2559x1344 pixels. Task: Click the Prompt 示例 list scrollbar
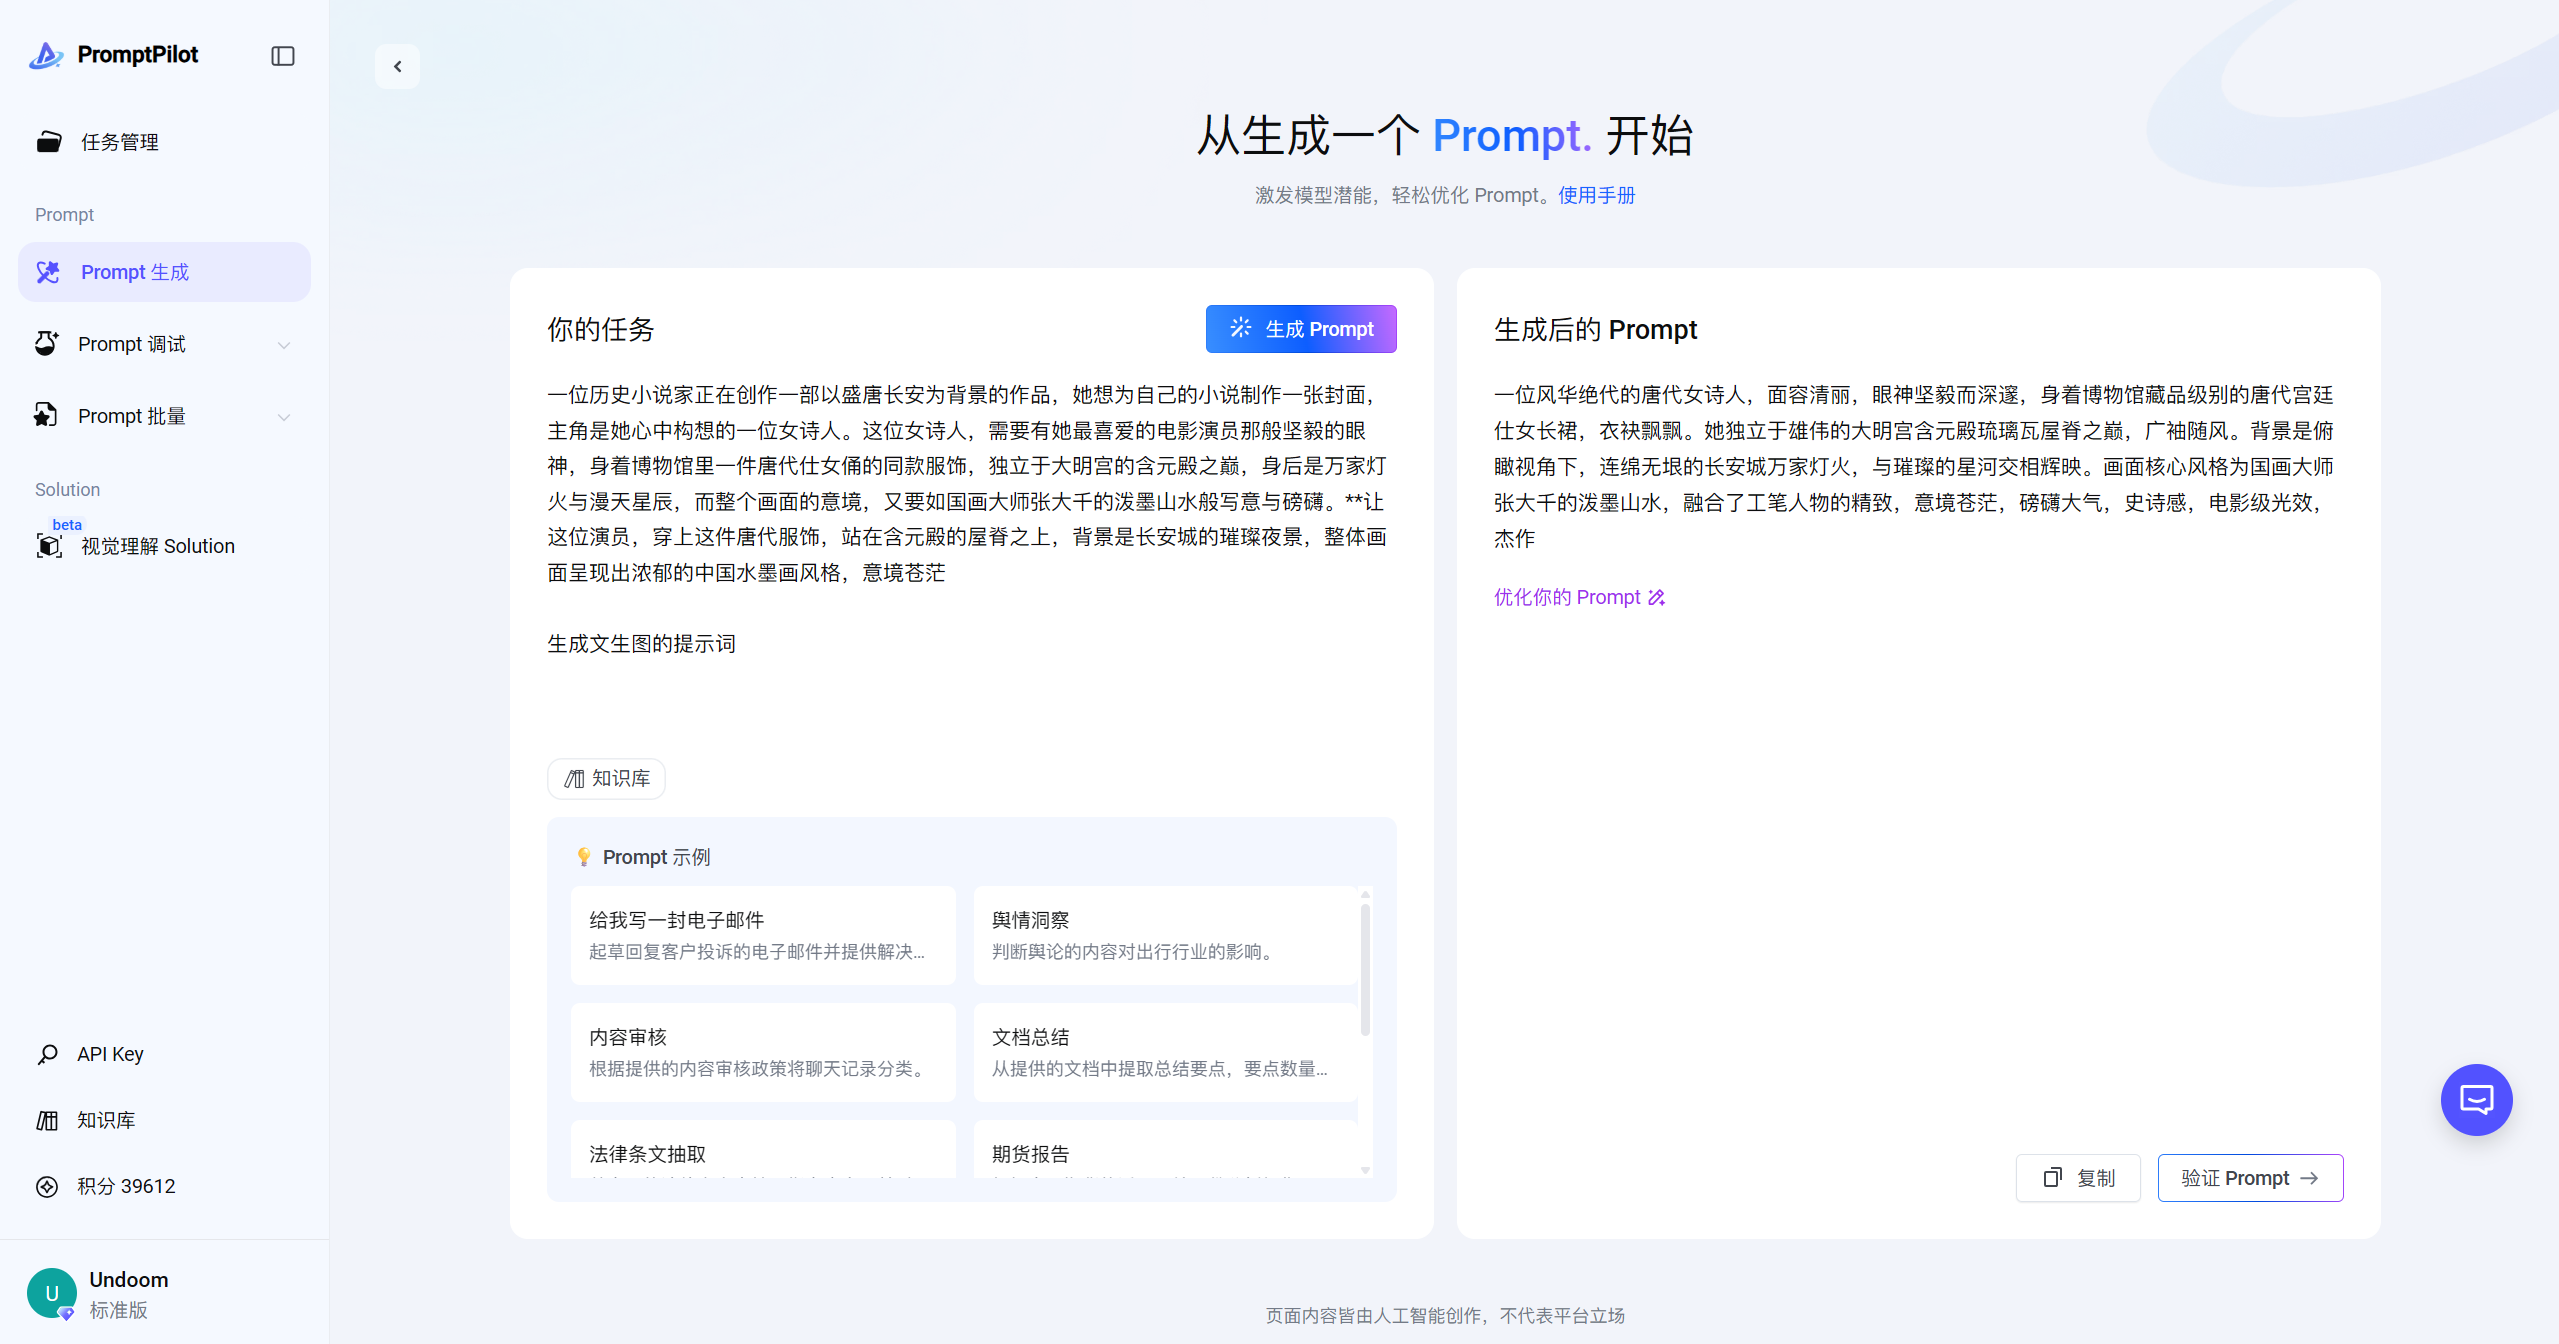(1365, 970)
